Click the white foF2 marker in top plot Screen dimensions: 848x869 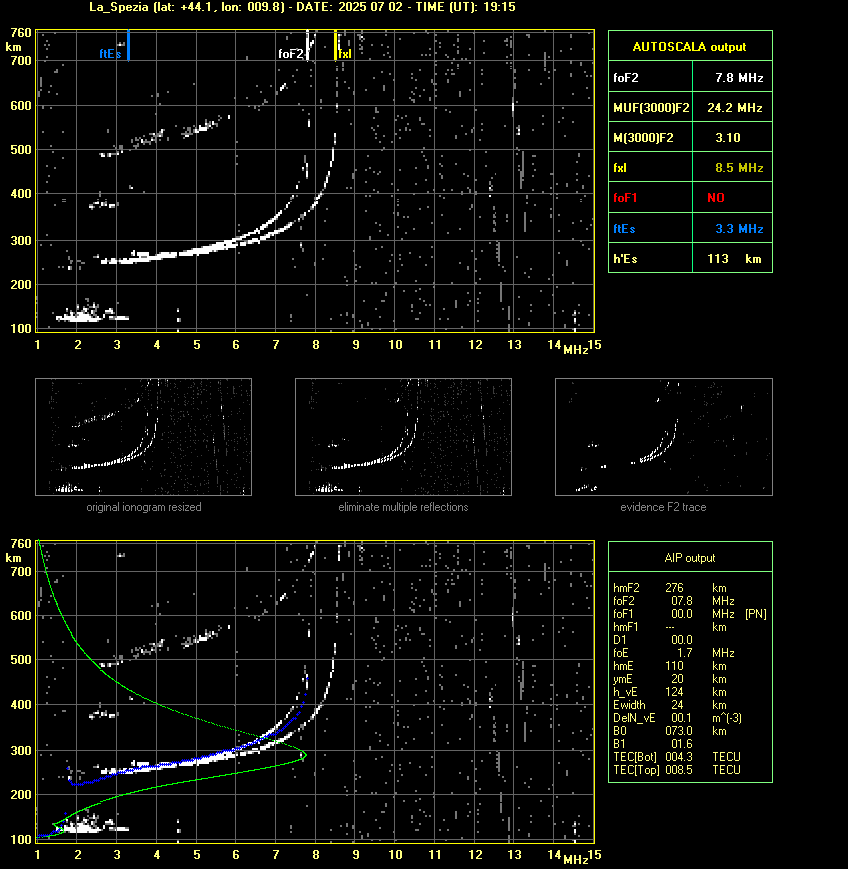(x=307, y=45)
